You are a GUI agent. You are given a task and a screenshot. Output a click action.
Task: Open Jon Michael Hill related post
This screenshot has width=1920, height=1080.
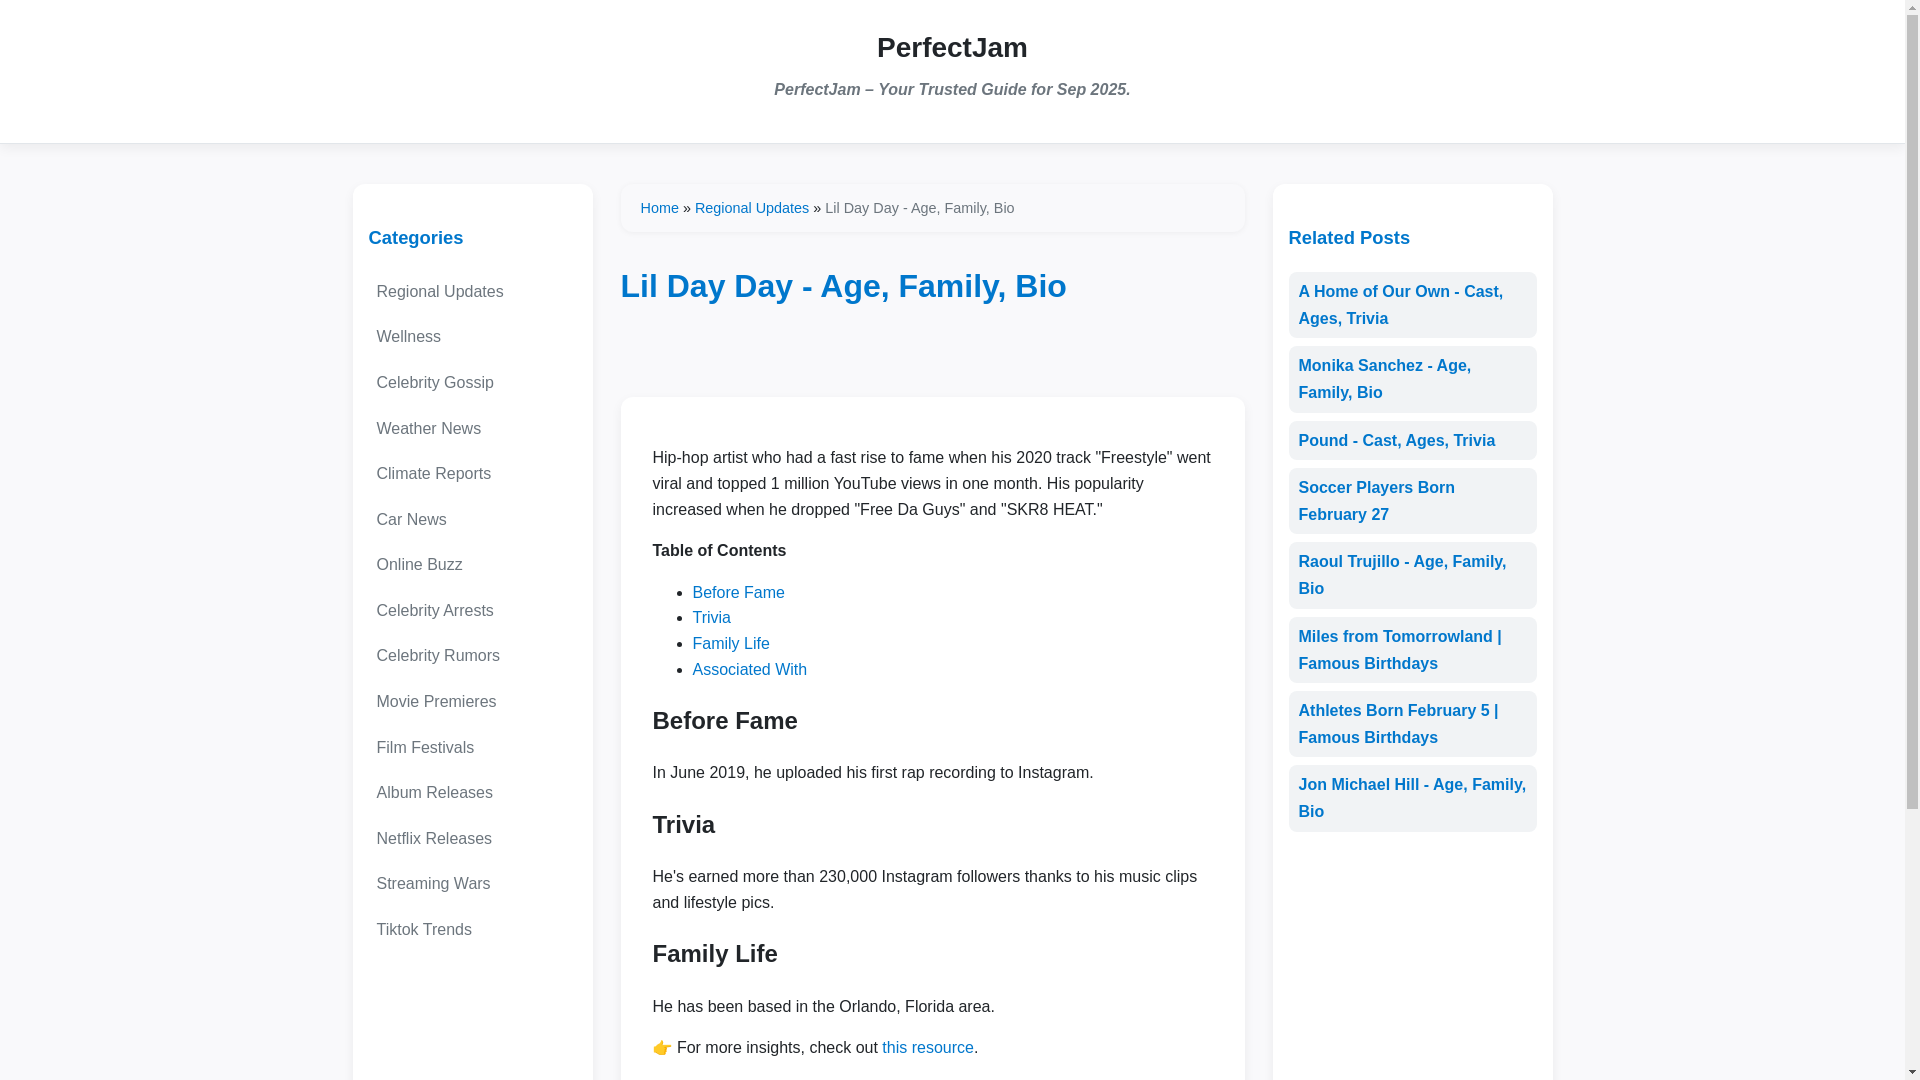[1412, 798]
